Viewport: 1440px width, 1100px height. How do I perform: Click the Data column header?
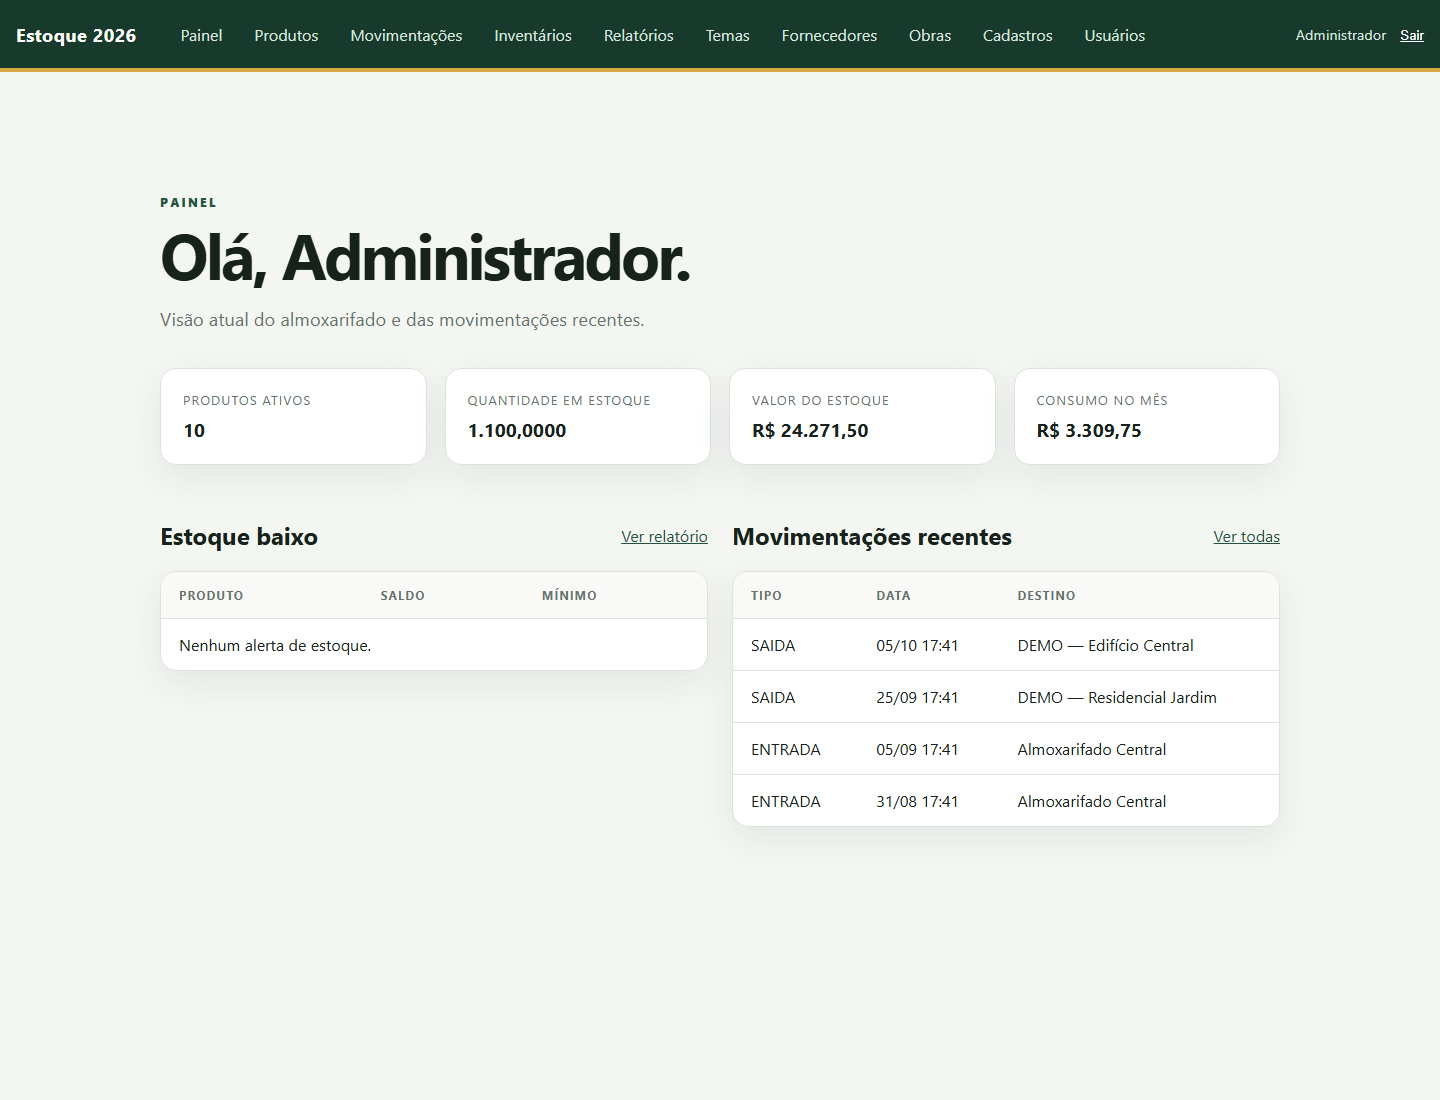click(x=893, y=596)
